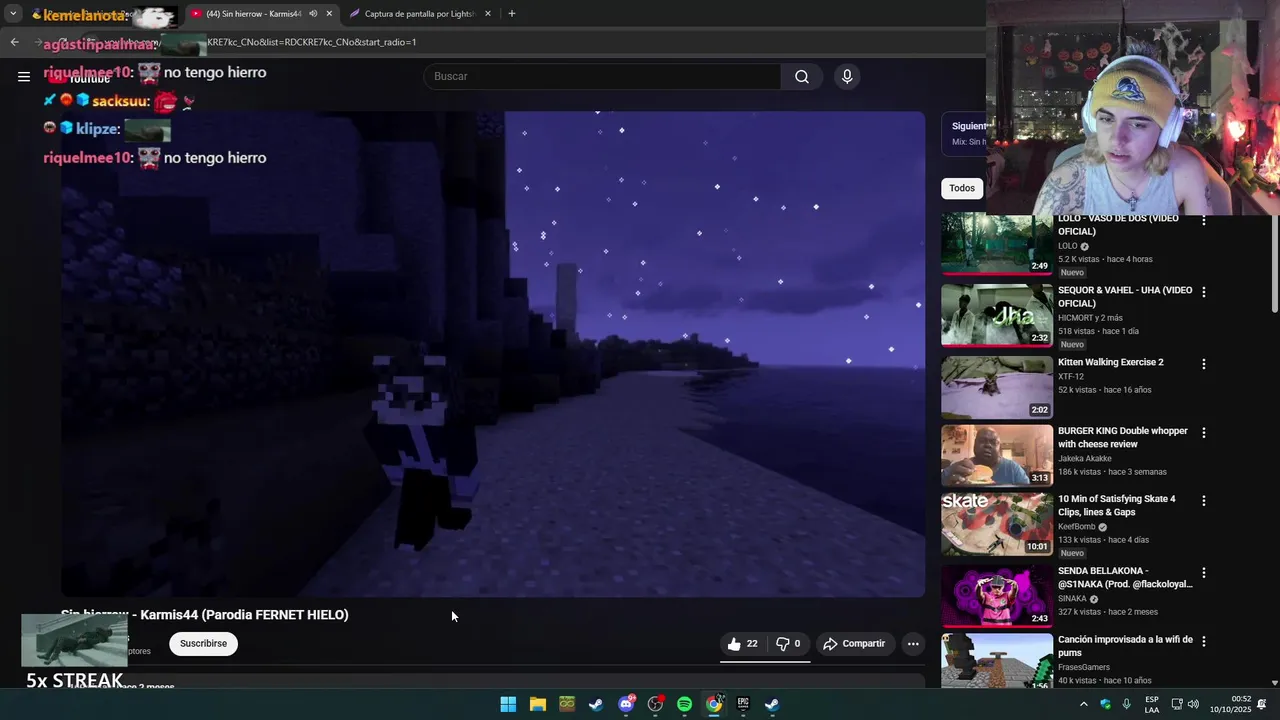Screen dimensions: 1280x720
Task: Open options for BURGER KING video
Action: click(1204, 433)
